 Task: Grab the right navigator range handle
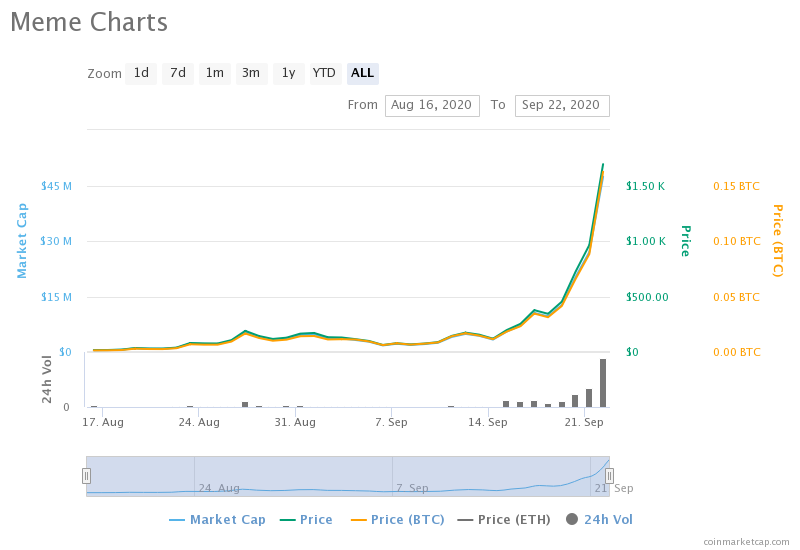pyautogui.click(x=609, y=476)
